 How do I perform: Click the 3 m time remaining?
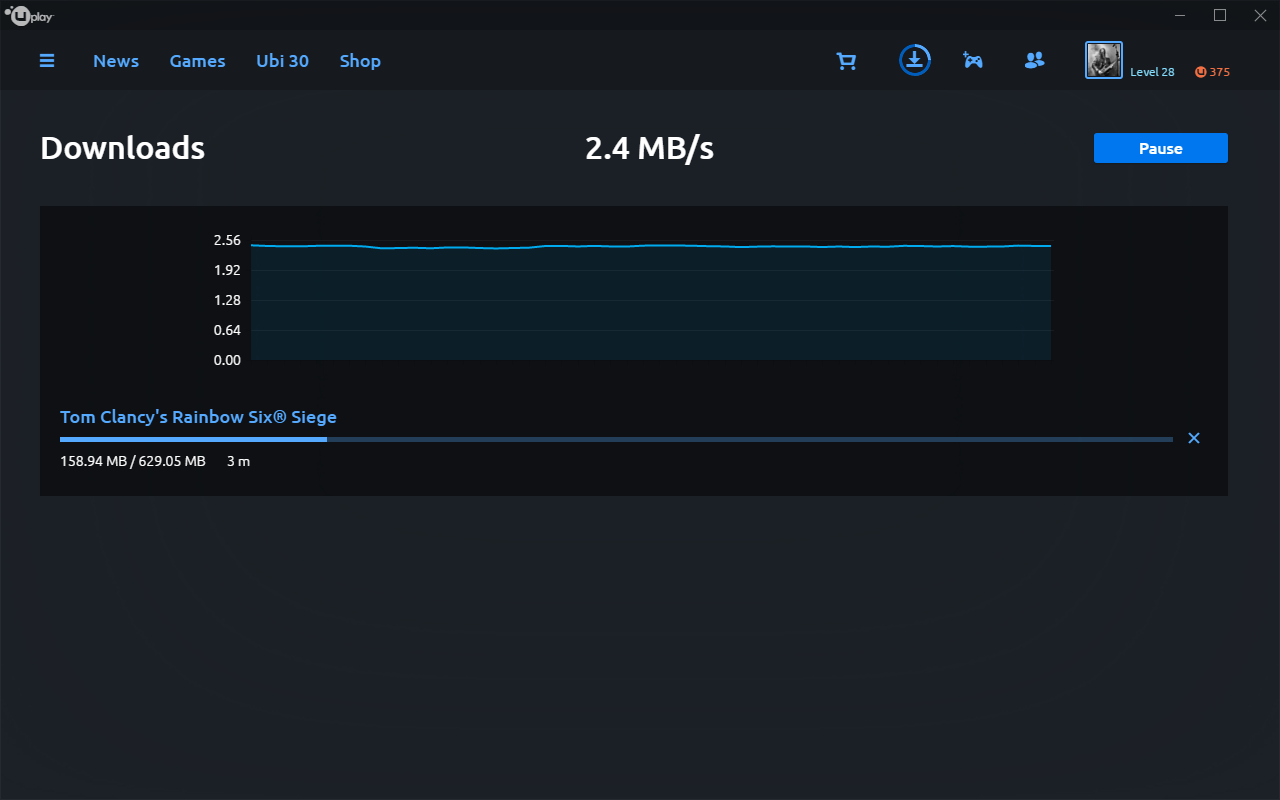tap(238, 461)
